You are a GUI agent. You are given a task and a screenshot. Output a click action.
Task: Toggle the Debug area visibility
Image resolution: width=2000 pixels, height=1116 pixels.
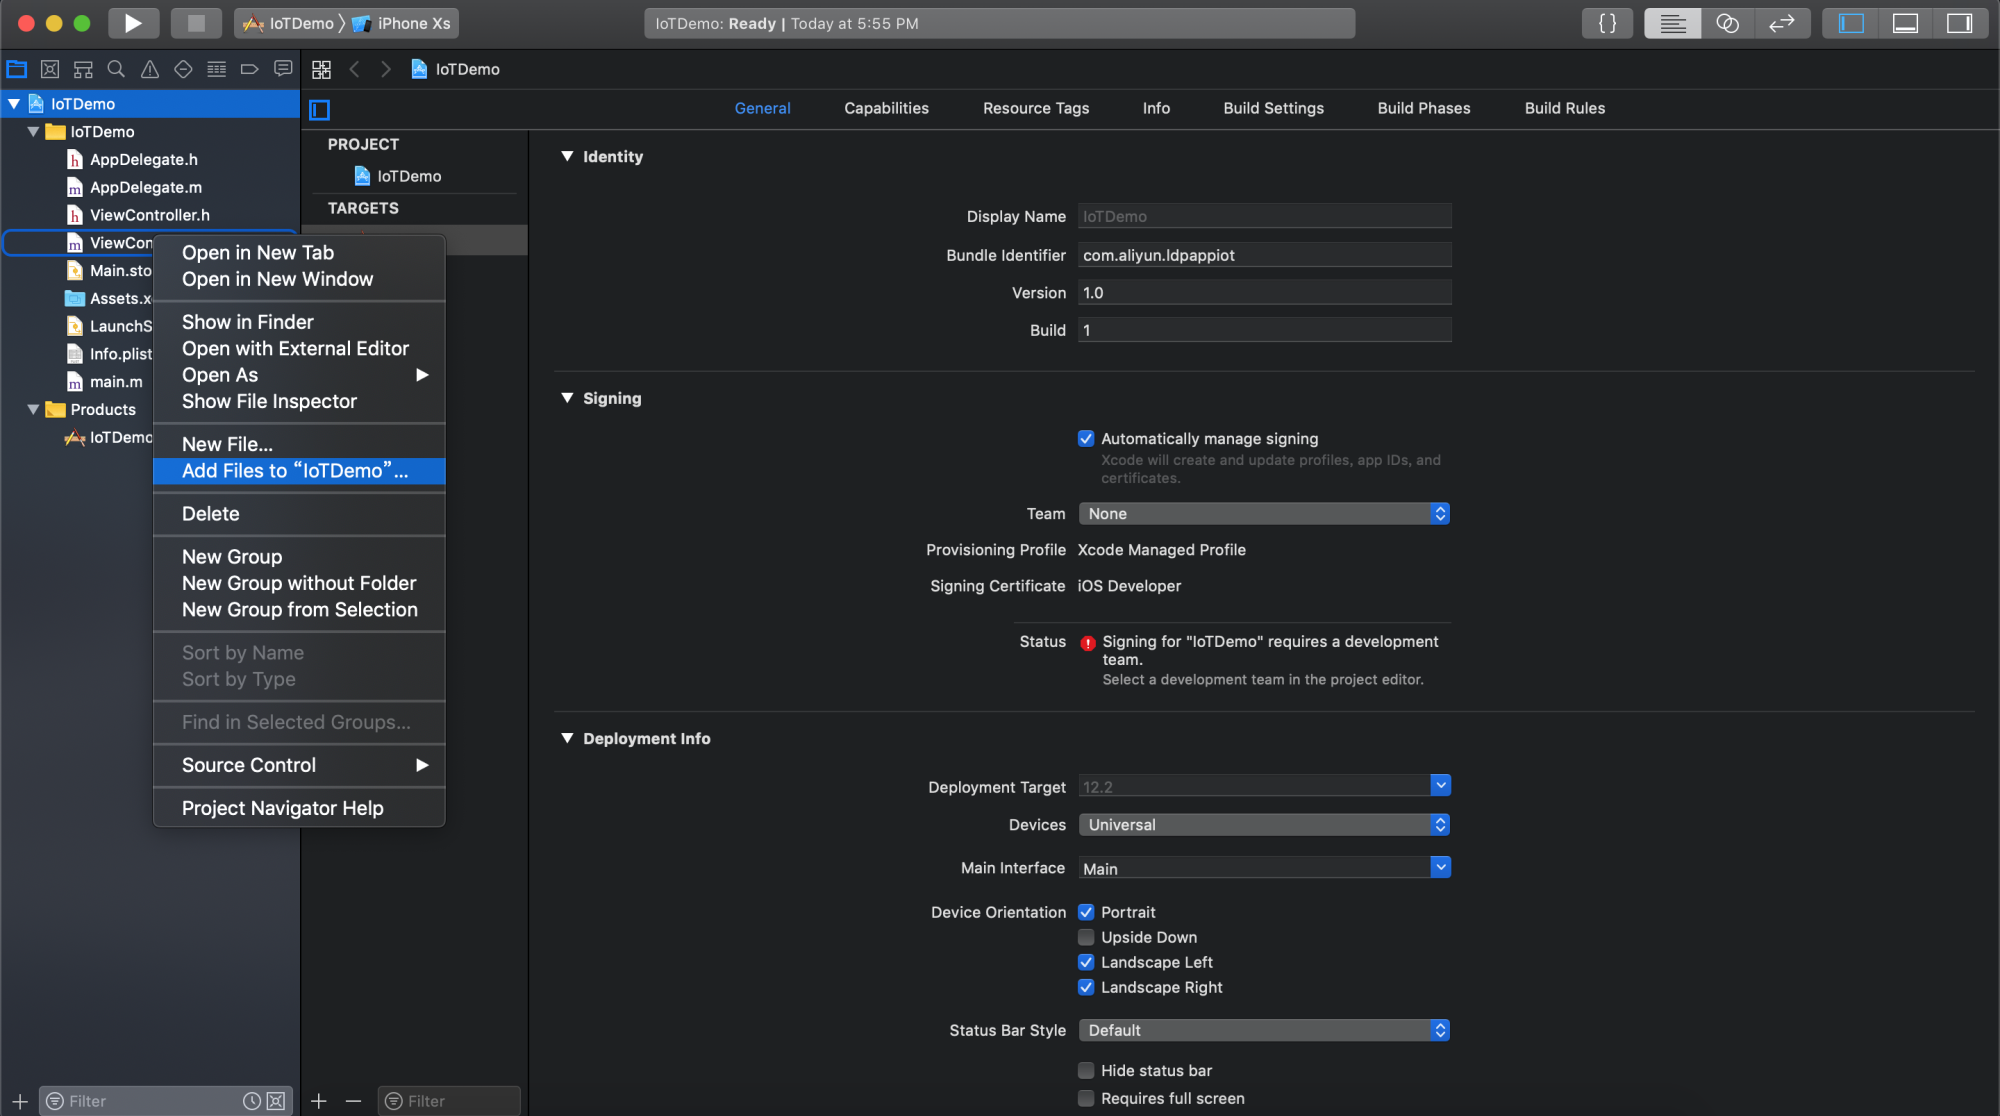coord(1905,23)
